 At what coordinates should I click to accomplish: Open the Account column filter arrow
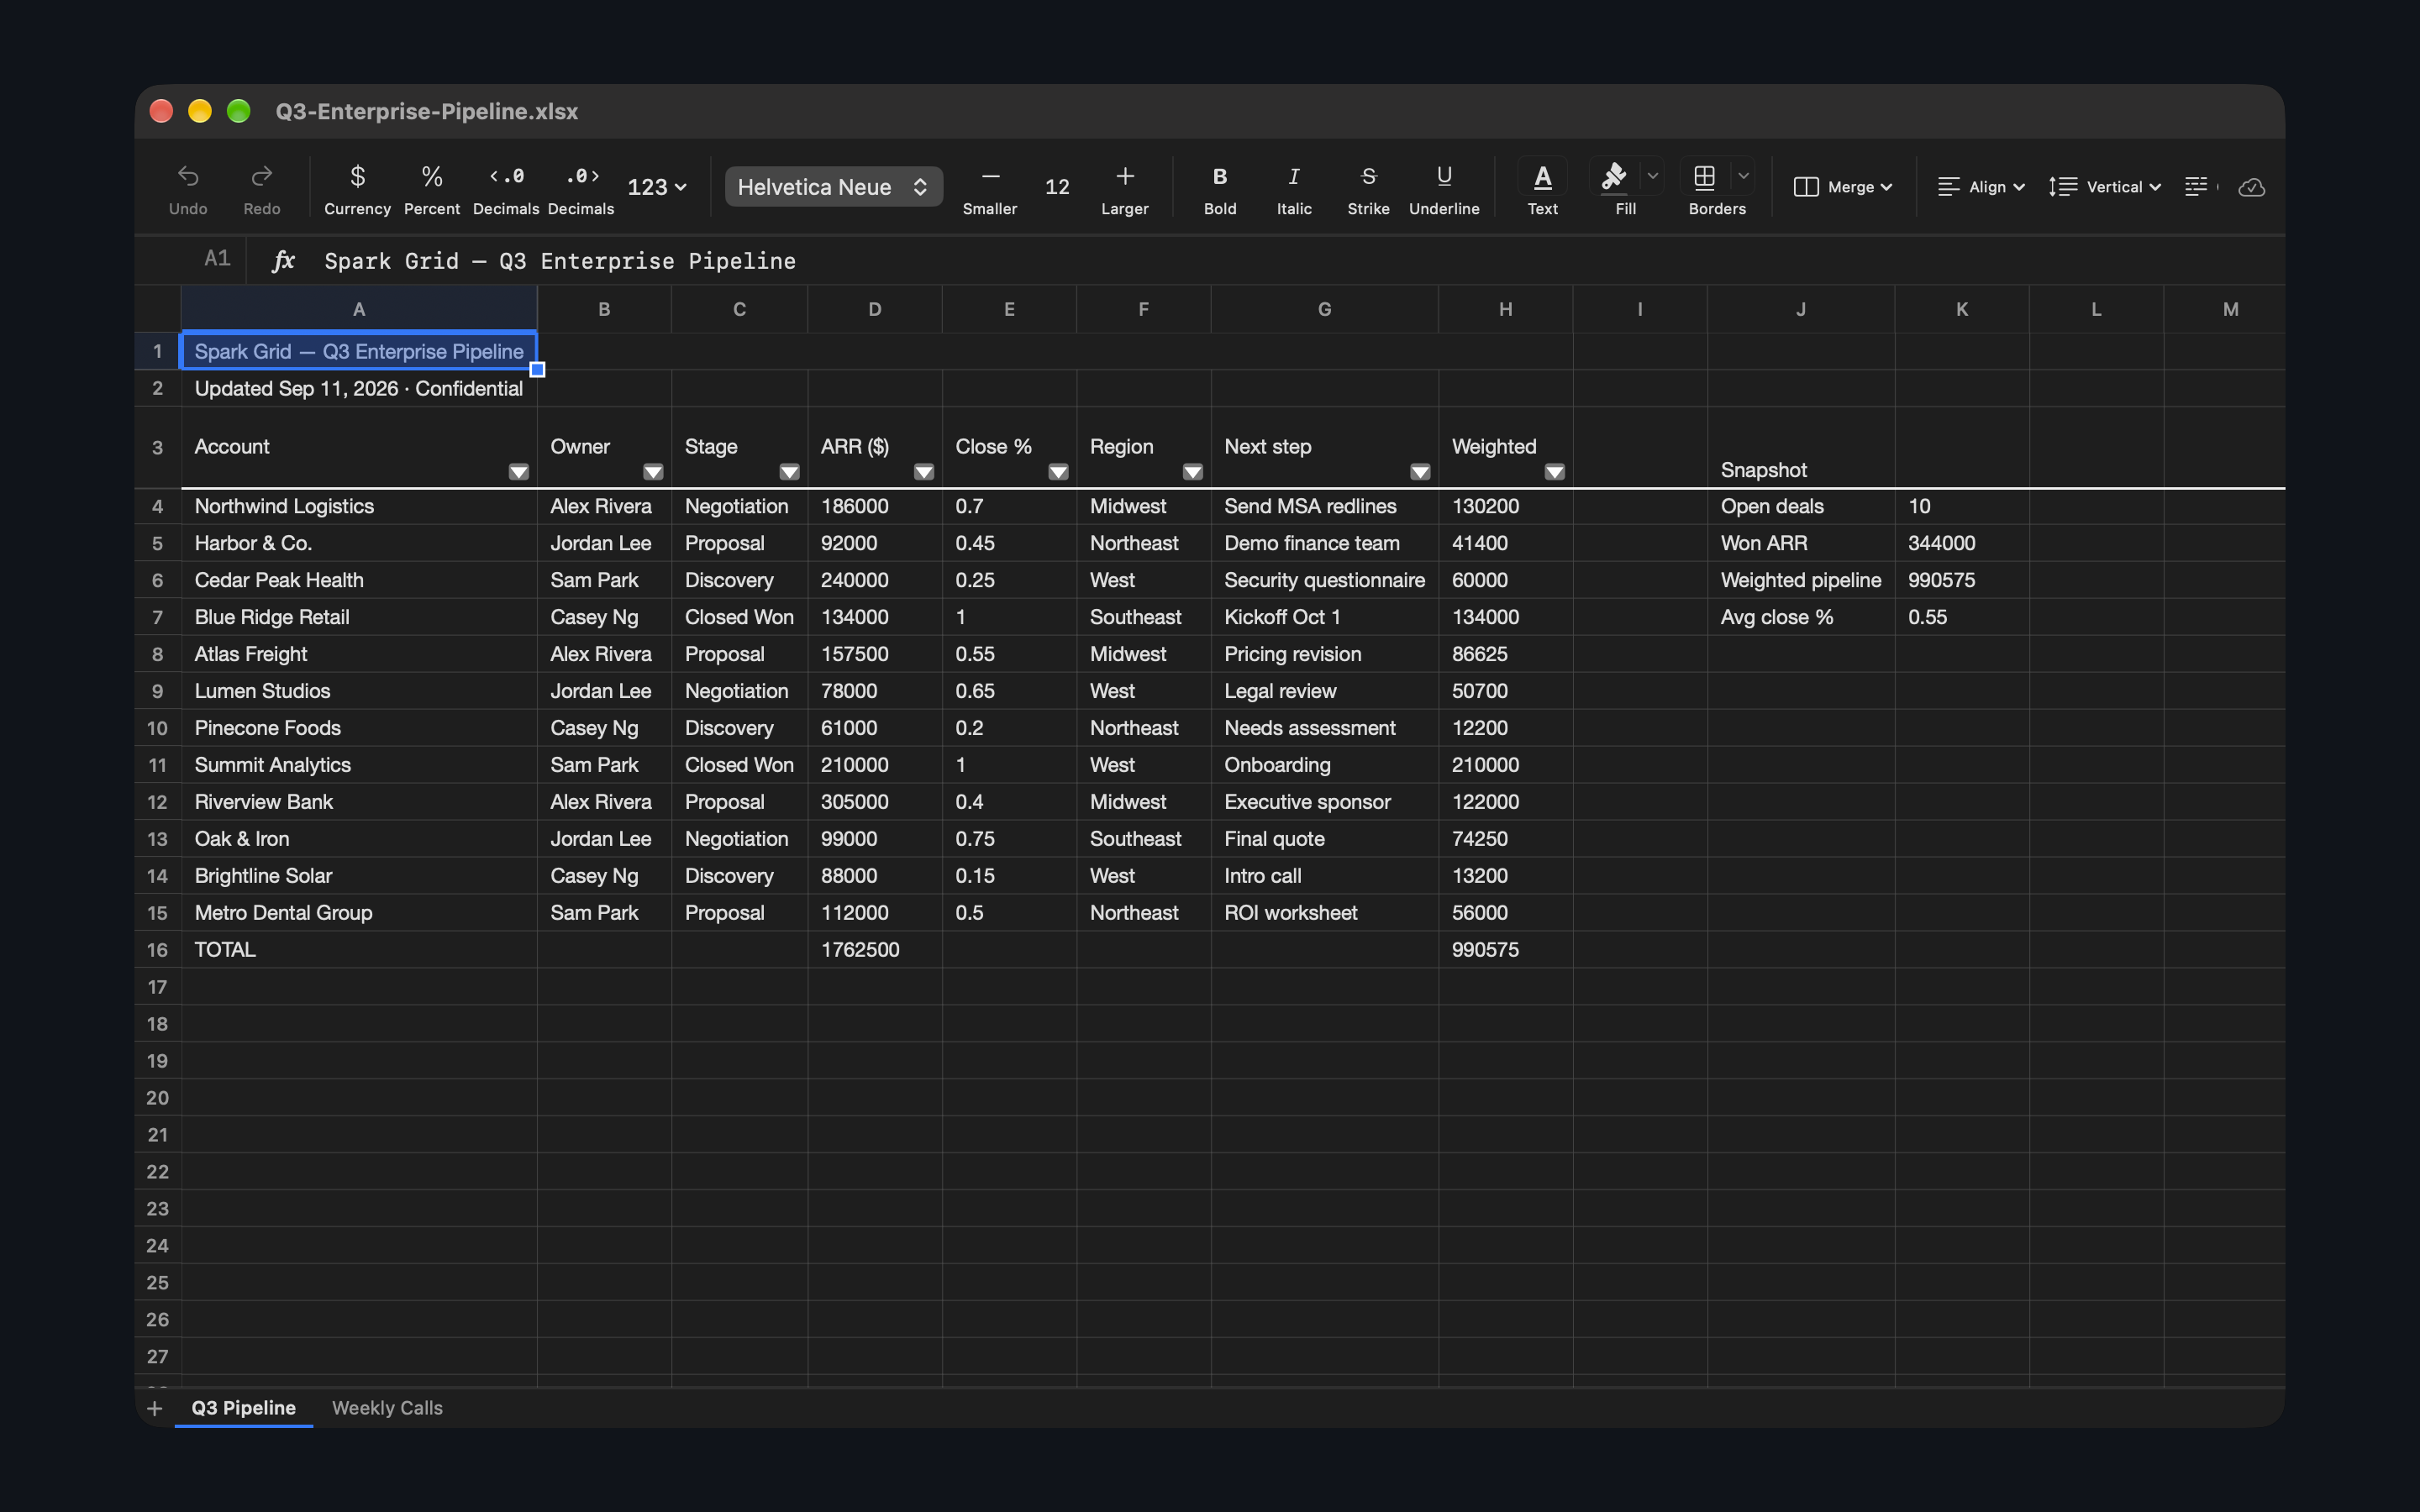(518, 472)
